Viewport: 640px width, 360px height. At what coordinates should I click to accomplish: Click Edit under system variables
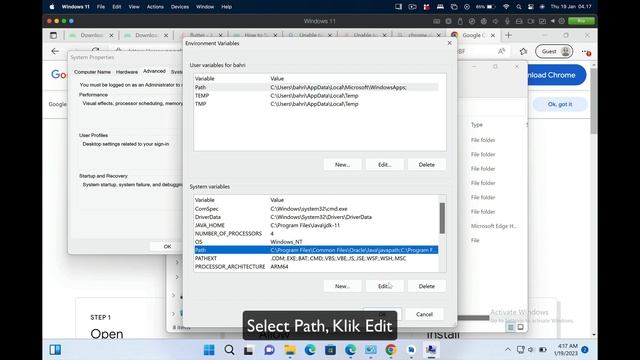click(x=384, y=286)
